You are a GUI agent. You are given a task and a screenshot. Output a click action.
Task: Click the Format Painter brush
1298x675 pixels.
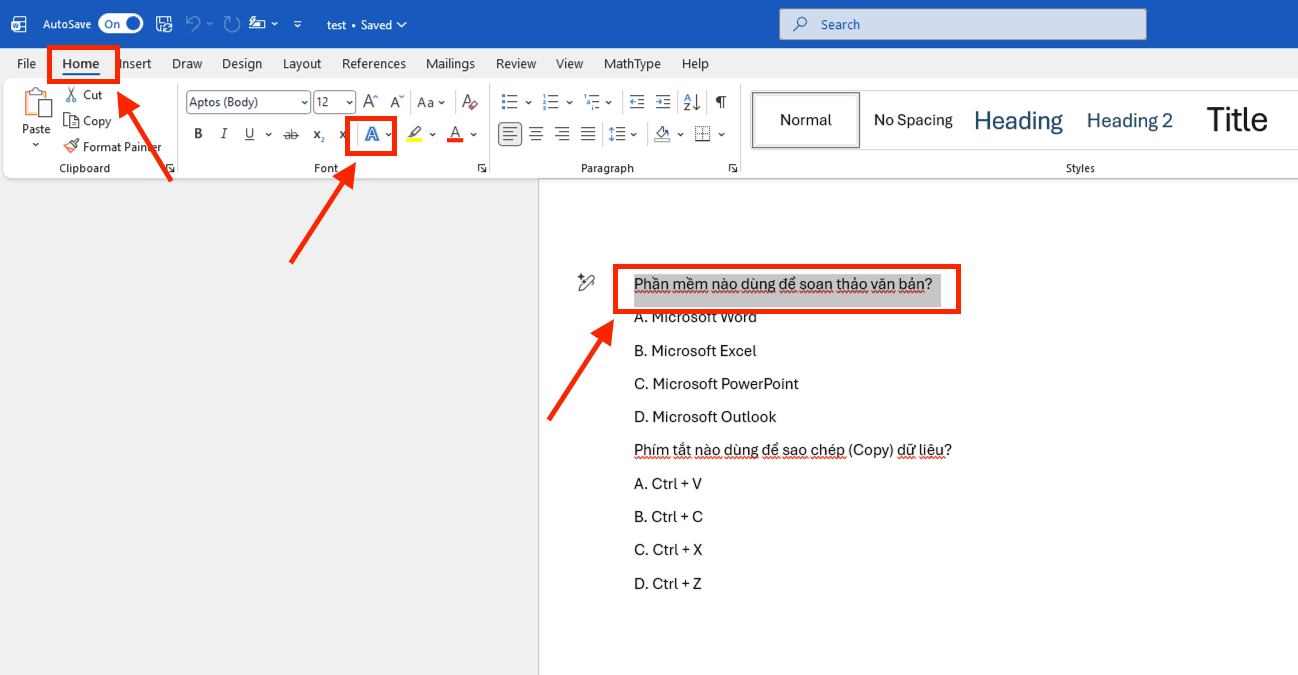(111, 146)
